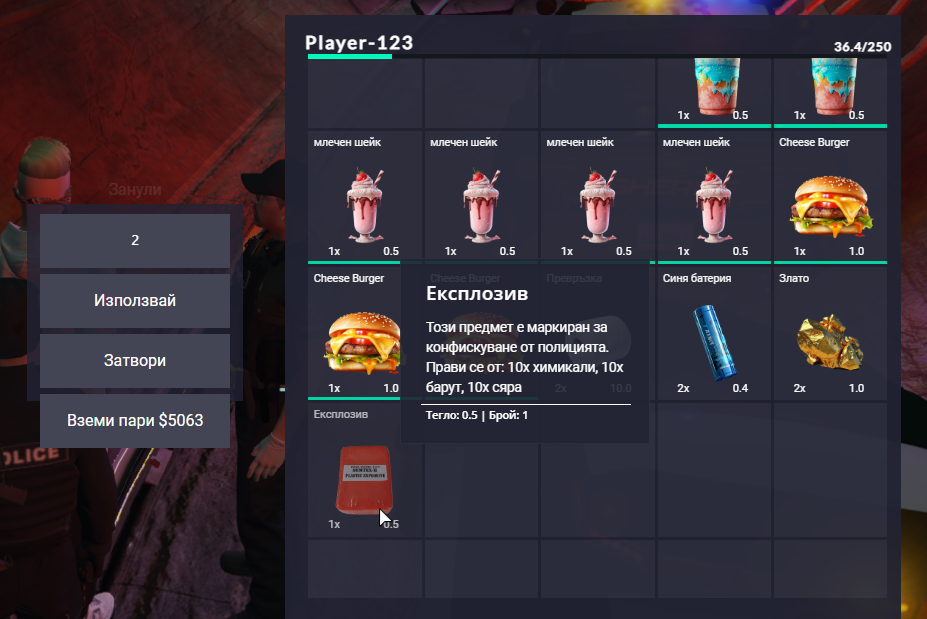Click the slush cup left of the rightmost one
Viewport: 927px width, 619px height.
(x=714, y=92)
